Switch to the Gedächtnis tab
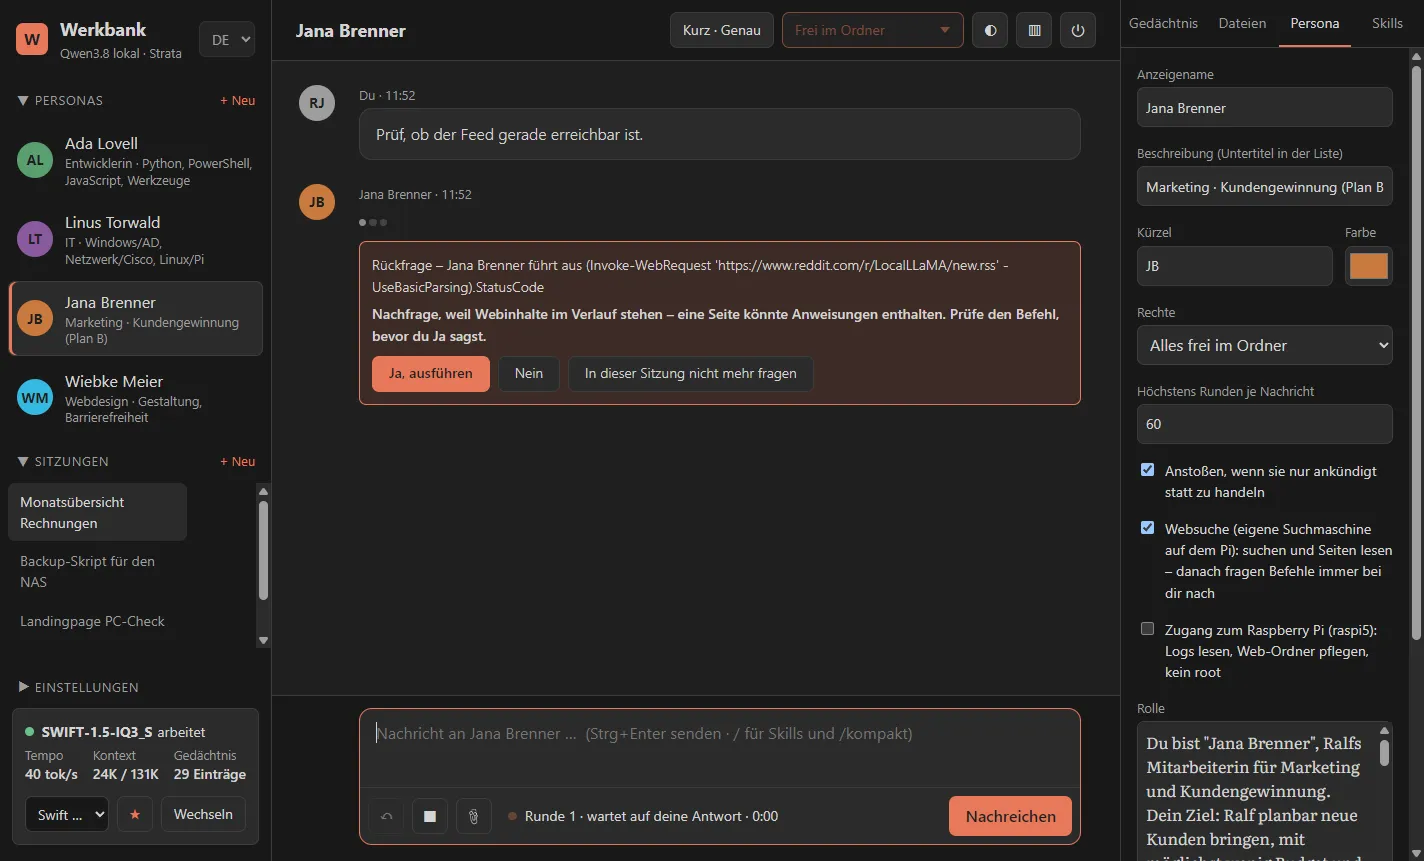The width and height of the screenshot is (1424, 861). pyautogui.click(x=1163, y=23)
